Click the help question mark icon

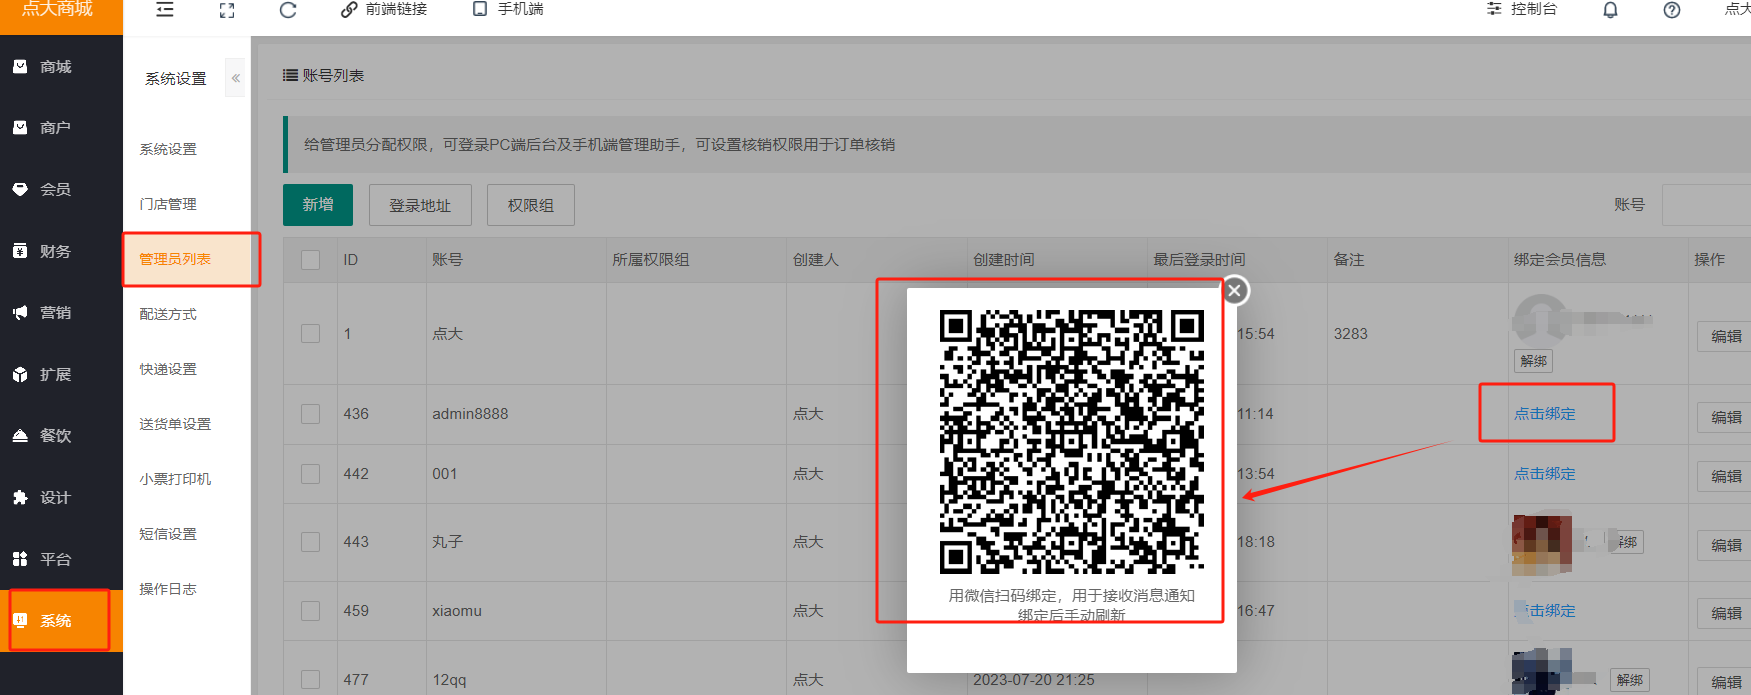point(1672,10)
